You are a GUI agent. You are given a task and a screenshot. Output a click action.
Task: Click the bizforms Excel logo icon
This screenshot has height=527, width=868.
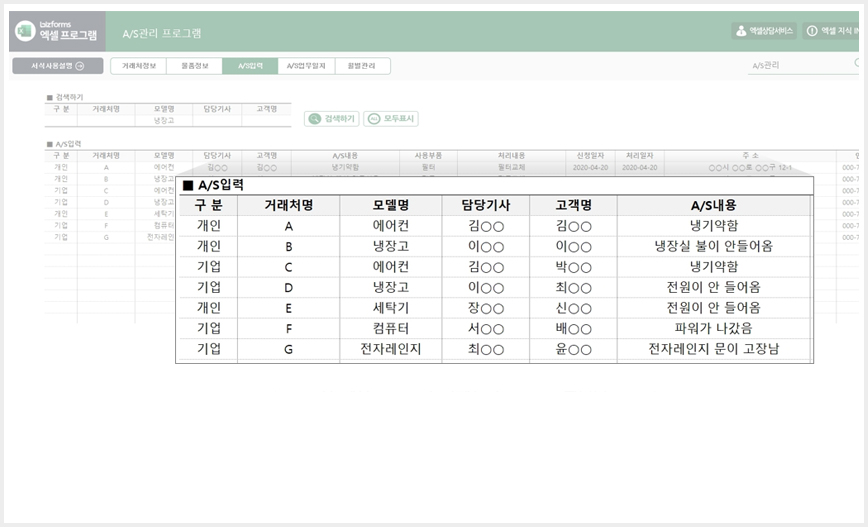click(x=25, y=31)
